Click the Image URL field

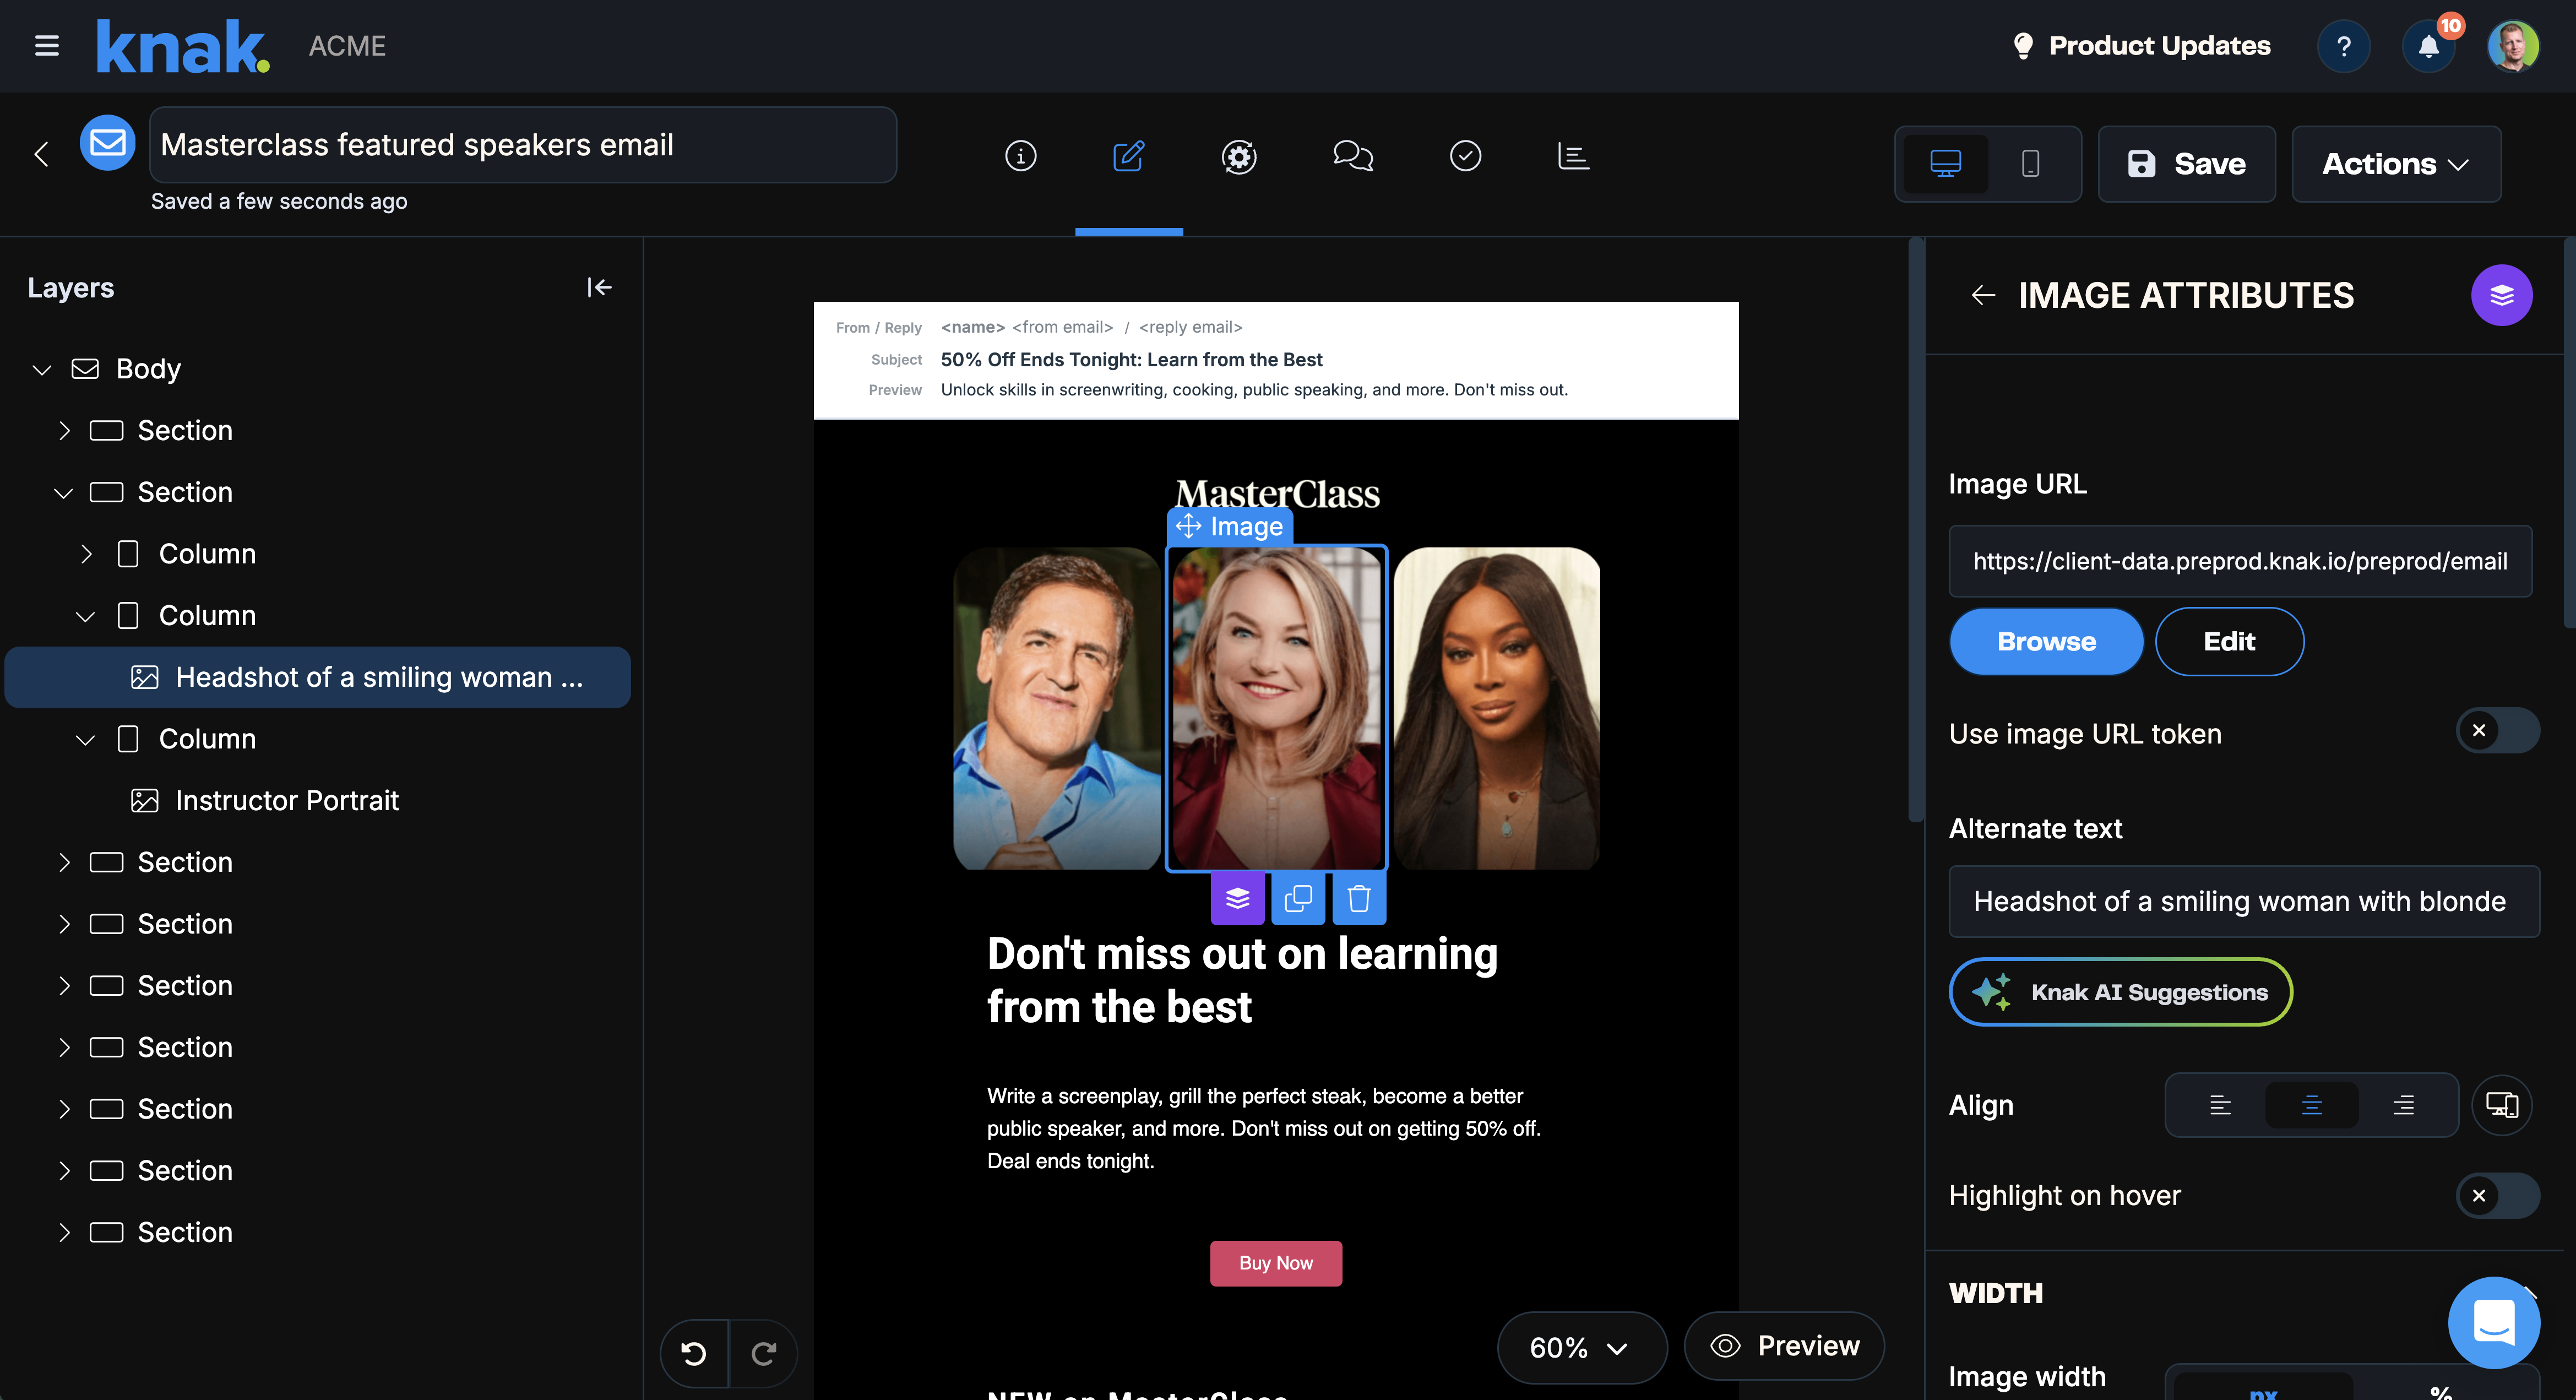click(x=2240, y=561)
